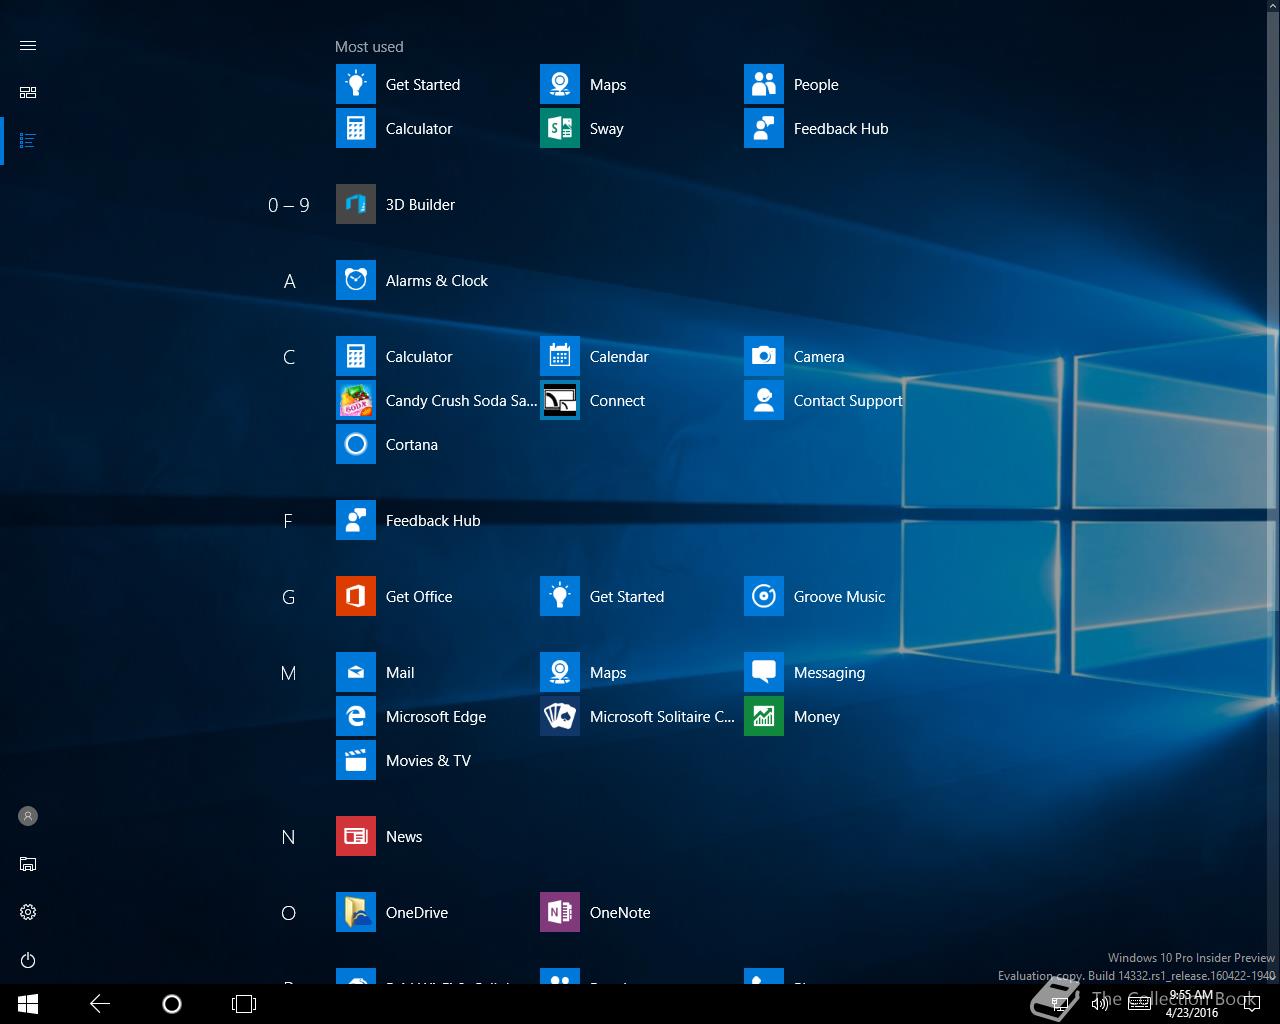Launch Cortana from app list

[436, 445]
